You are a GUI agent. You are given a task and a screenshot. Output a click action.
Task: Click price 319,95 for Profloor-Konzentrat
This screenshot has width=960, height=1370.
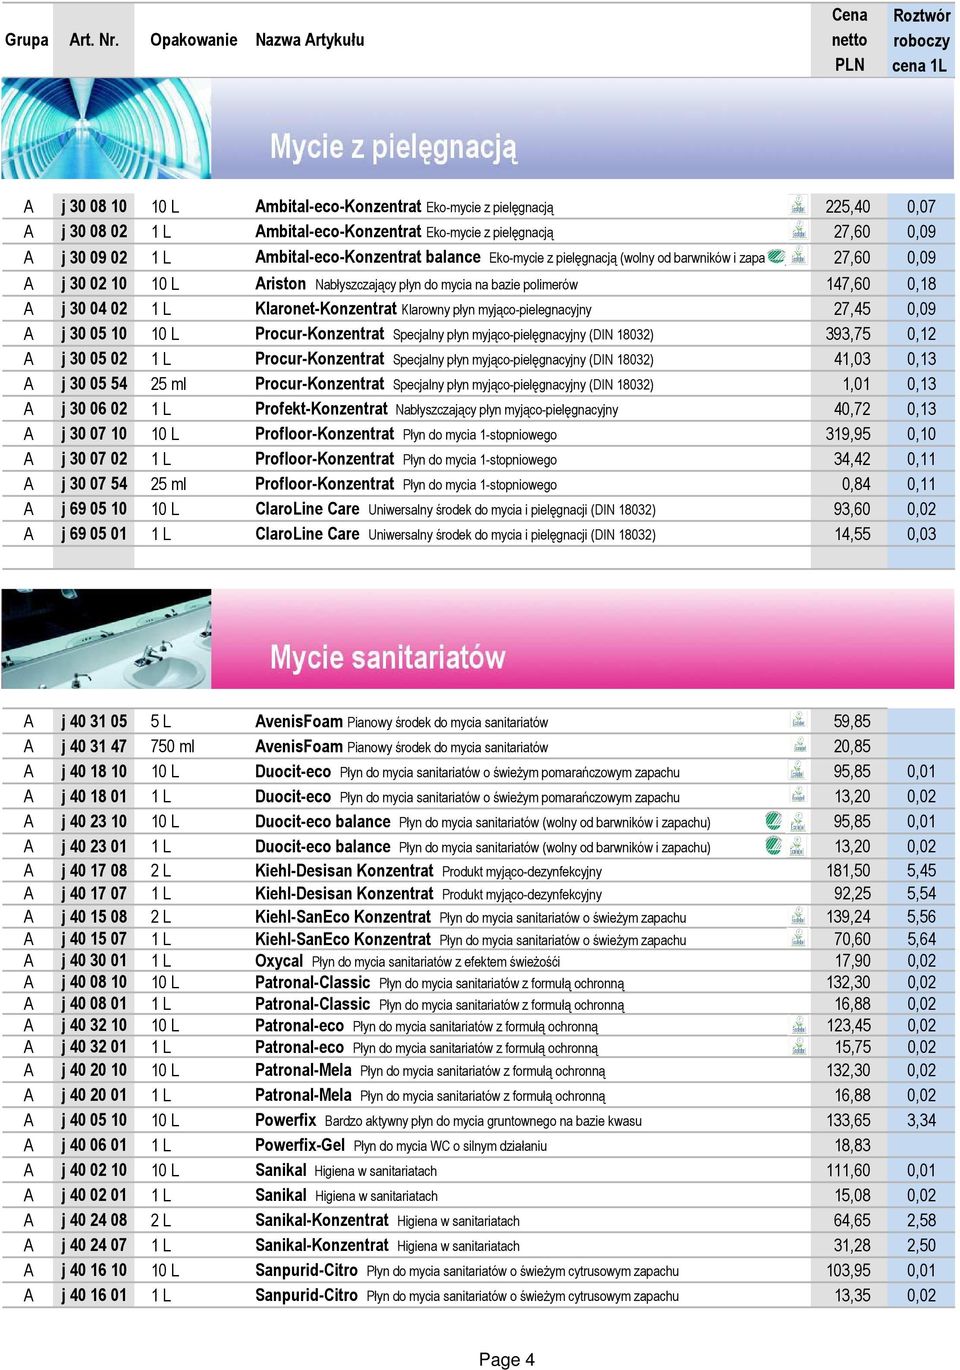[848, 434]
